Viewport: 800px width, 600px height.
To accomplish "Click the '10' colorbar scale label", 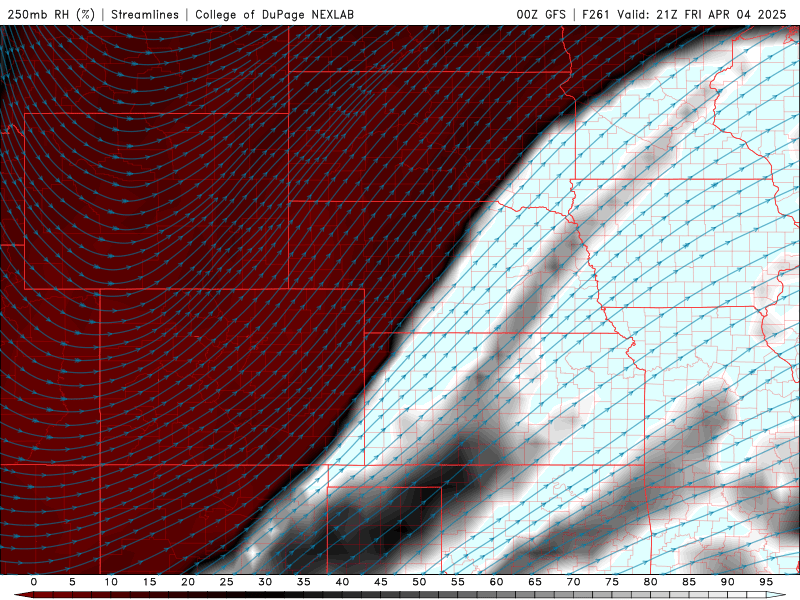I will 111,582.
